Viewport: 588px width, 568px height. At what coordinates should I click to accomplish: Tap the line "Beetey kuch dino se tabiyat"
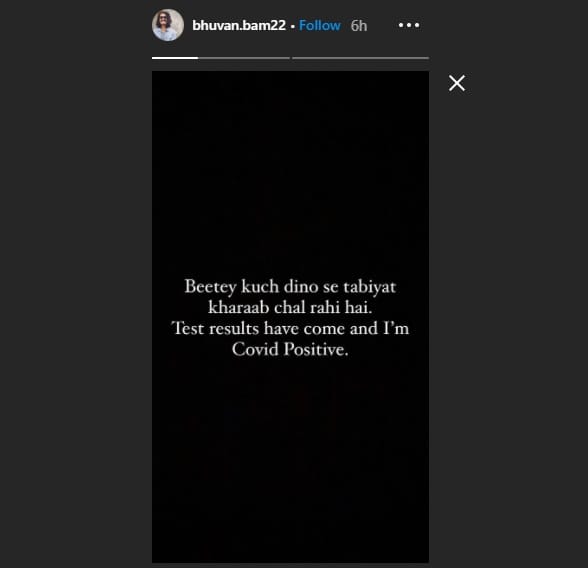[x=290, y=287]
